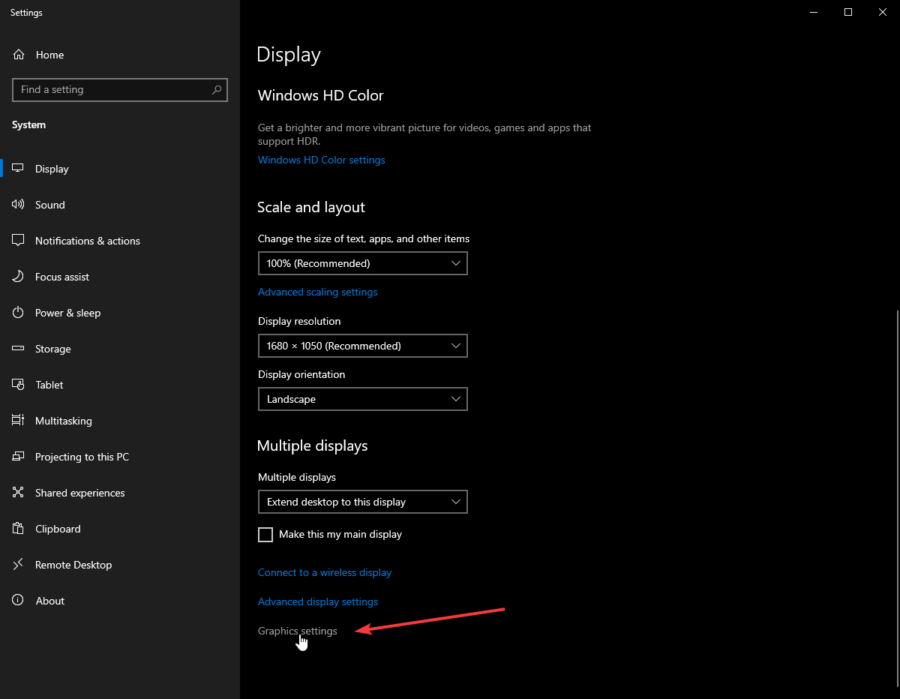Open Power & sleep settings icon
The width and height of the screenshot is (900, 699).
pos(17,313)
